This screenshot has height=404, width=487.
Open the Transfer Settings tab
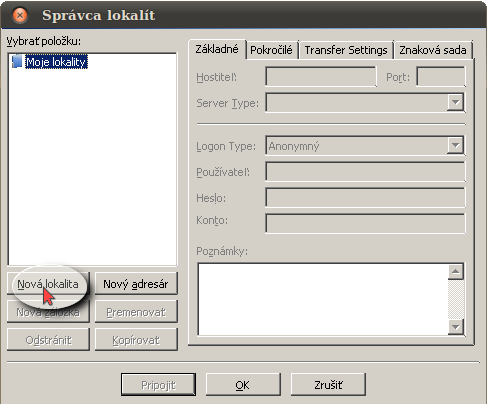346,50
